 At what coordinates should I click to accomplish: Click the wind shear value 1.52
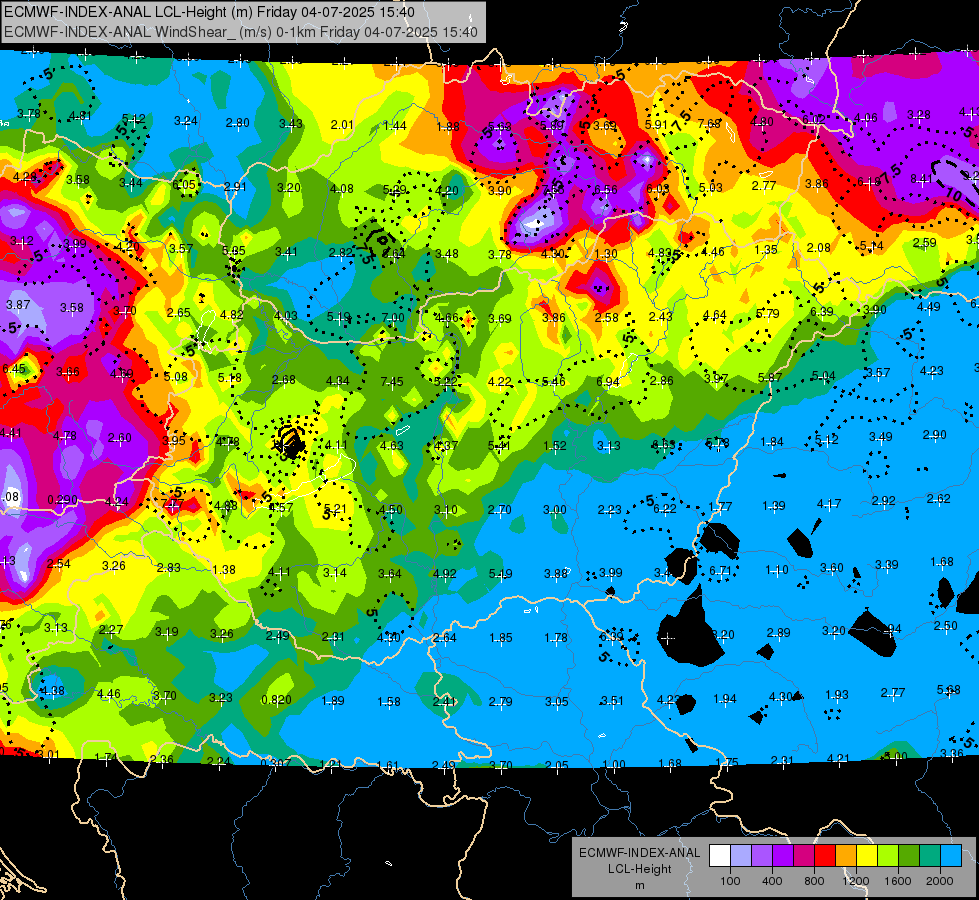point(554,446)
